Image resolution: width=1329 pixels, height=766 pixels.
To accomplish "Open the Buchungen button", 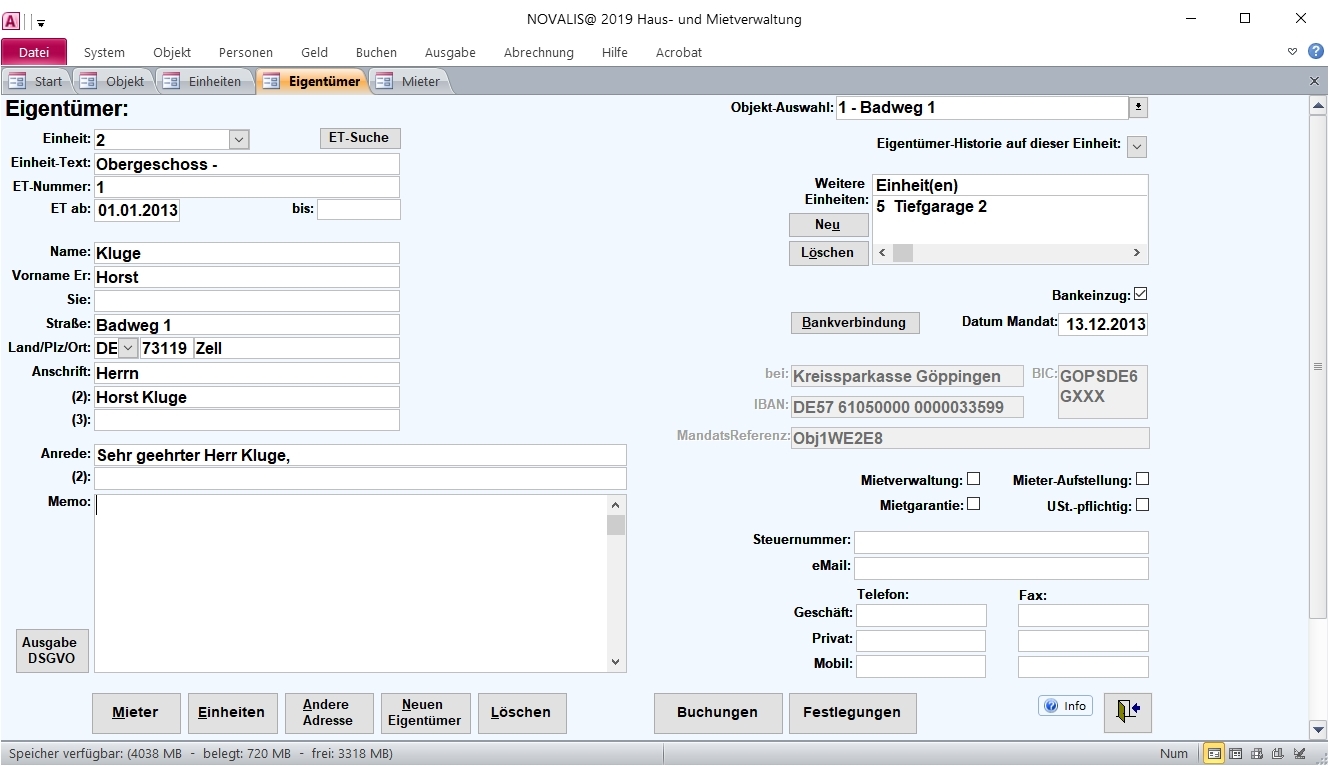I will [x=717, y=713].
